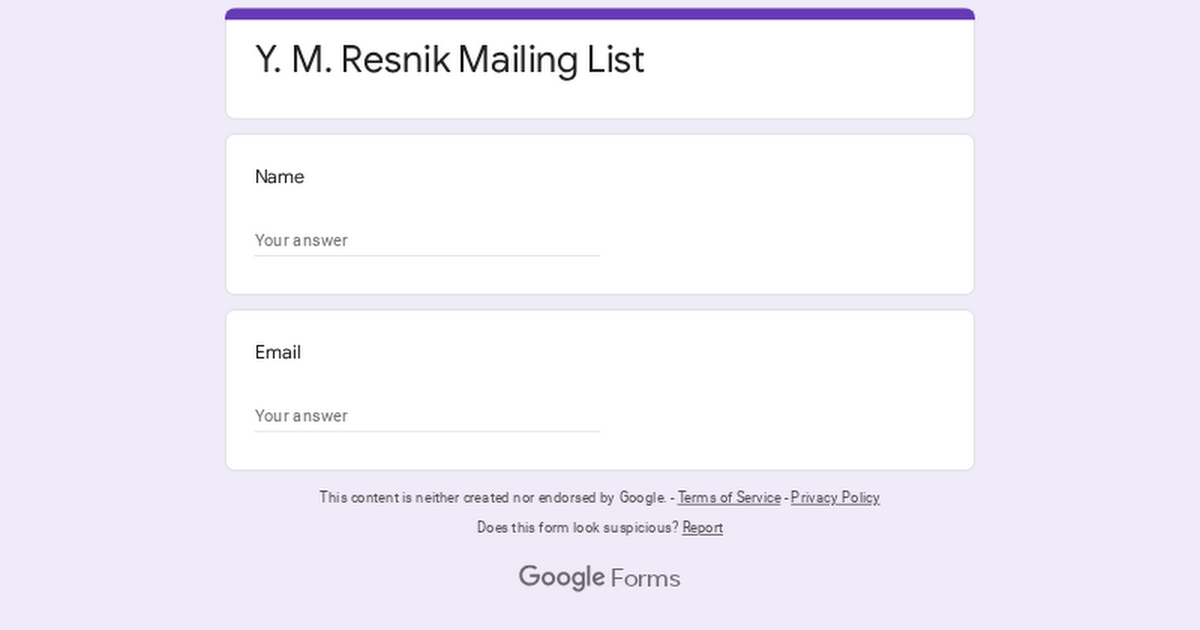Open the Privacy Policy link
The image size is (1200, 630).
pyautogui.click(x=835, y=497)
